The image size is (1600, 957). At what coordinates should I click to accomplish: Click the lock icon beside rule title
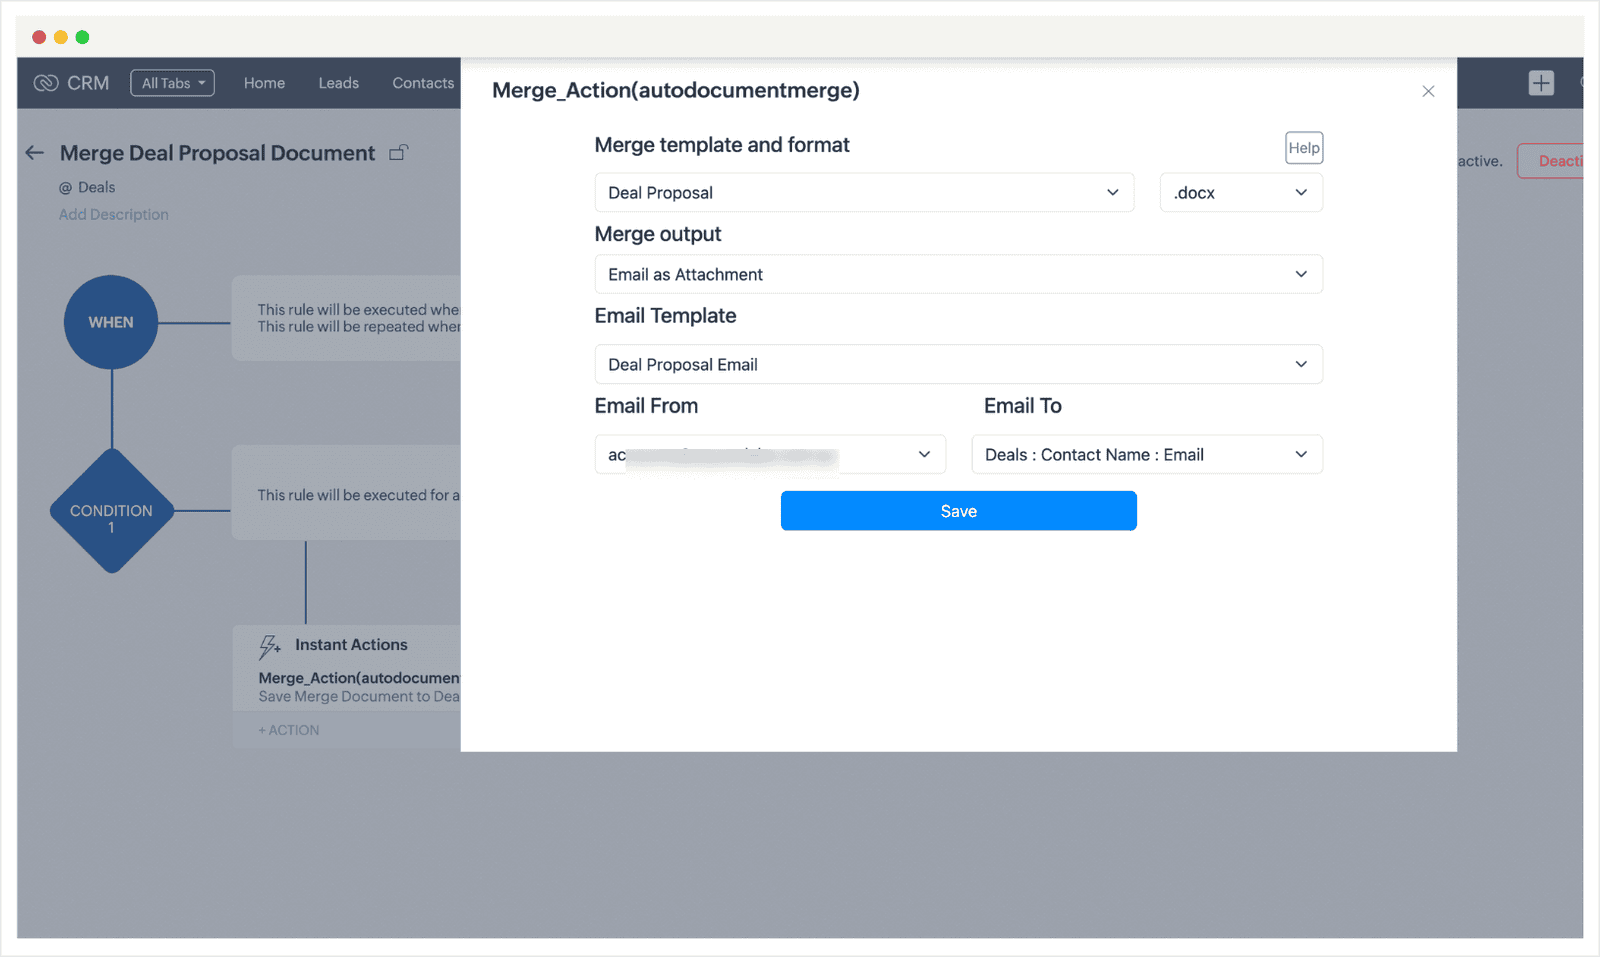[398, 152]
